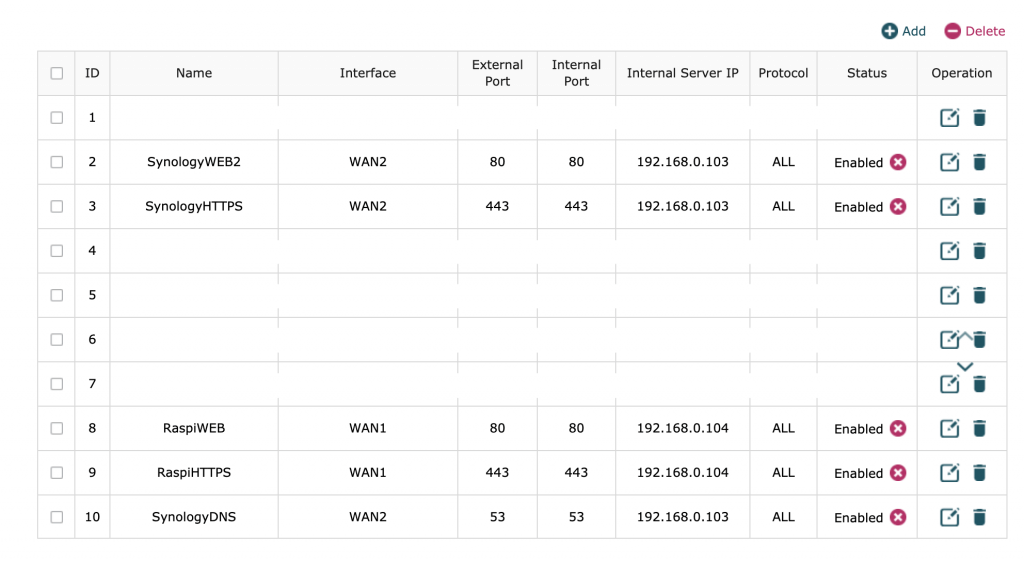Disable SynologyWEB2 using its status icon
1024x561 pixels.
tap(898, 162)
